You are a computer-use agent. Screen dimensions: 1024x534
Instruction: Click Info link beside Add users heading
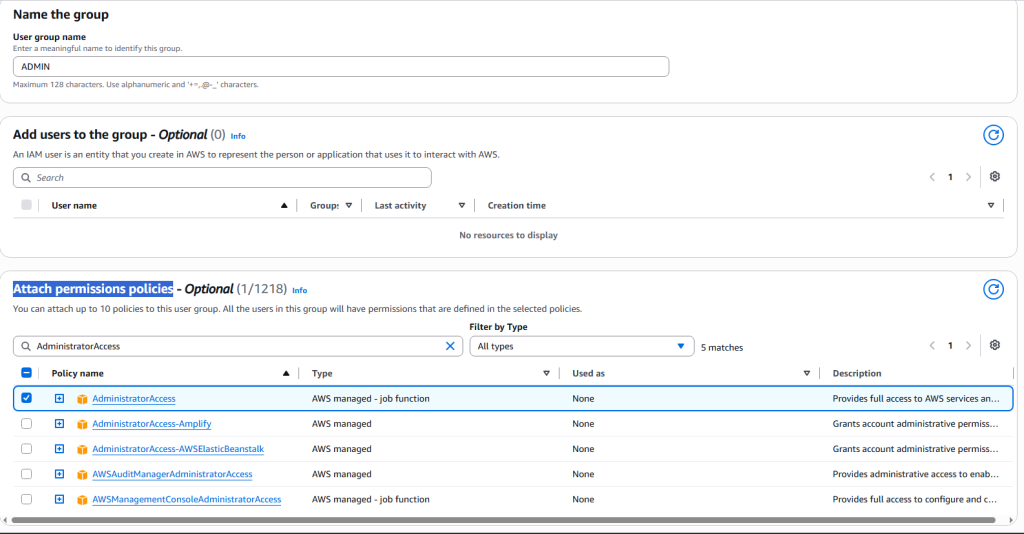(x=238, y=136)
